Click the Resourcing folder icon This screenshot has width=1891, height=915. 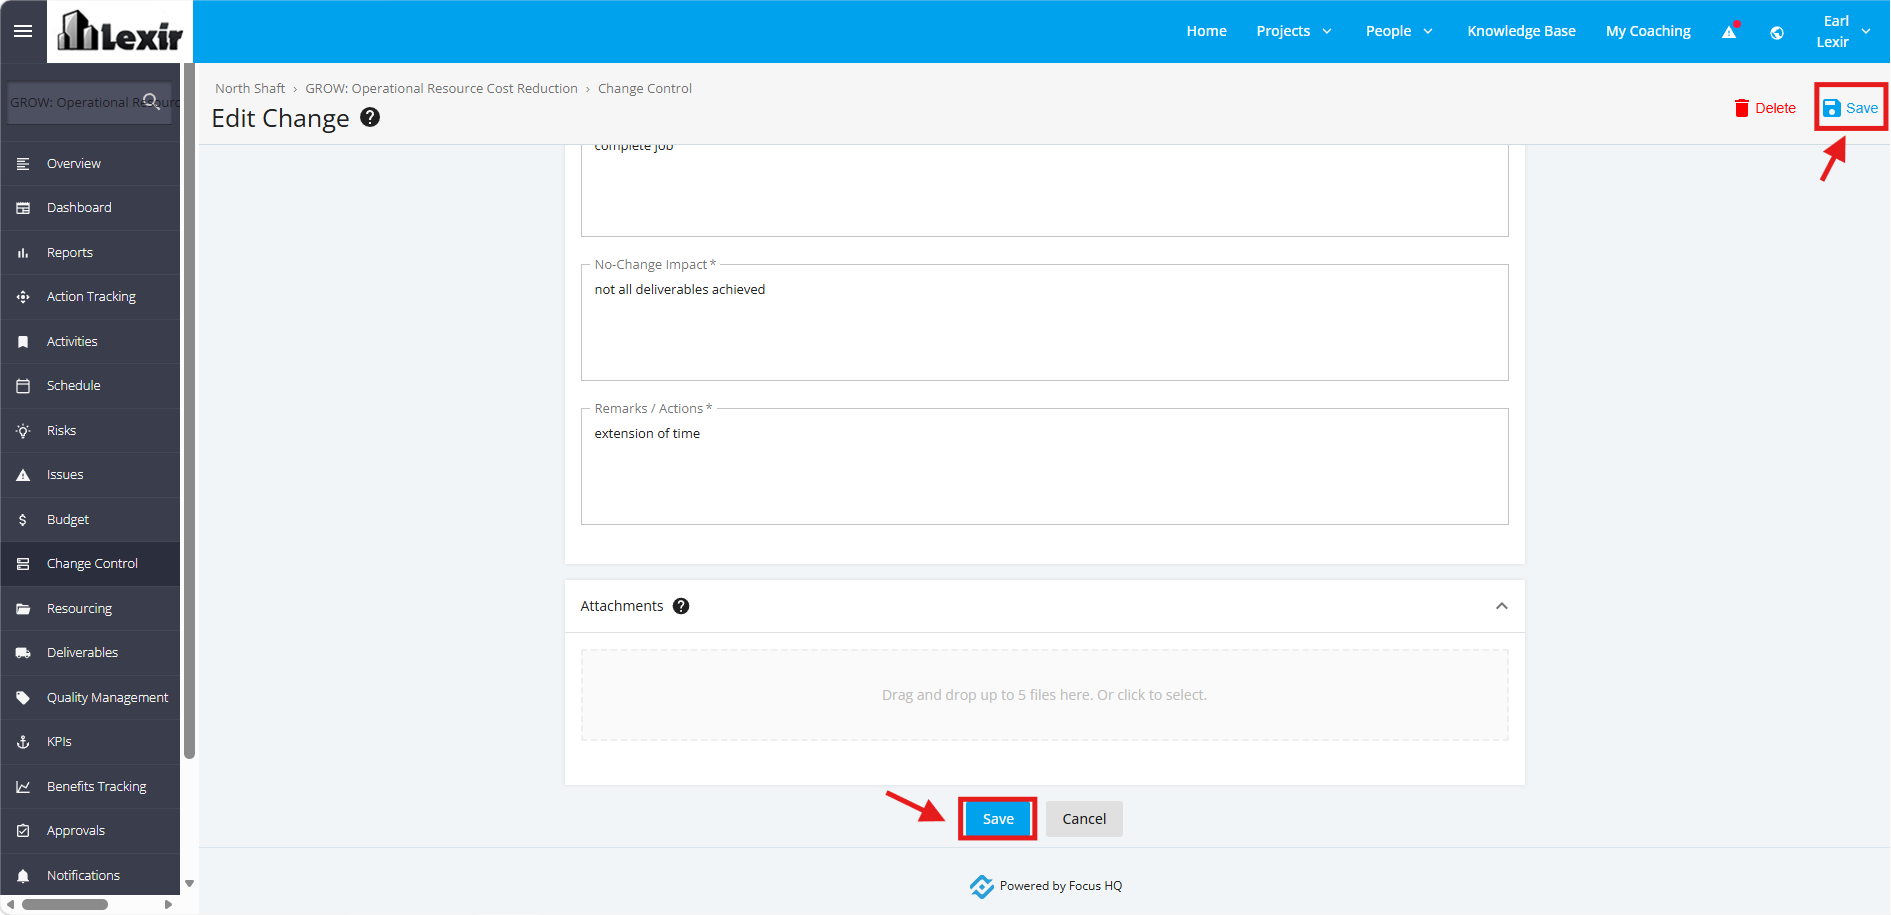(x=23, y=609)
